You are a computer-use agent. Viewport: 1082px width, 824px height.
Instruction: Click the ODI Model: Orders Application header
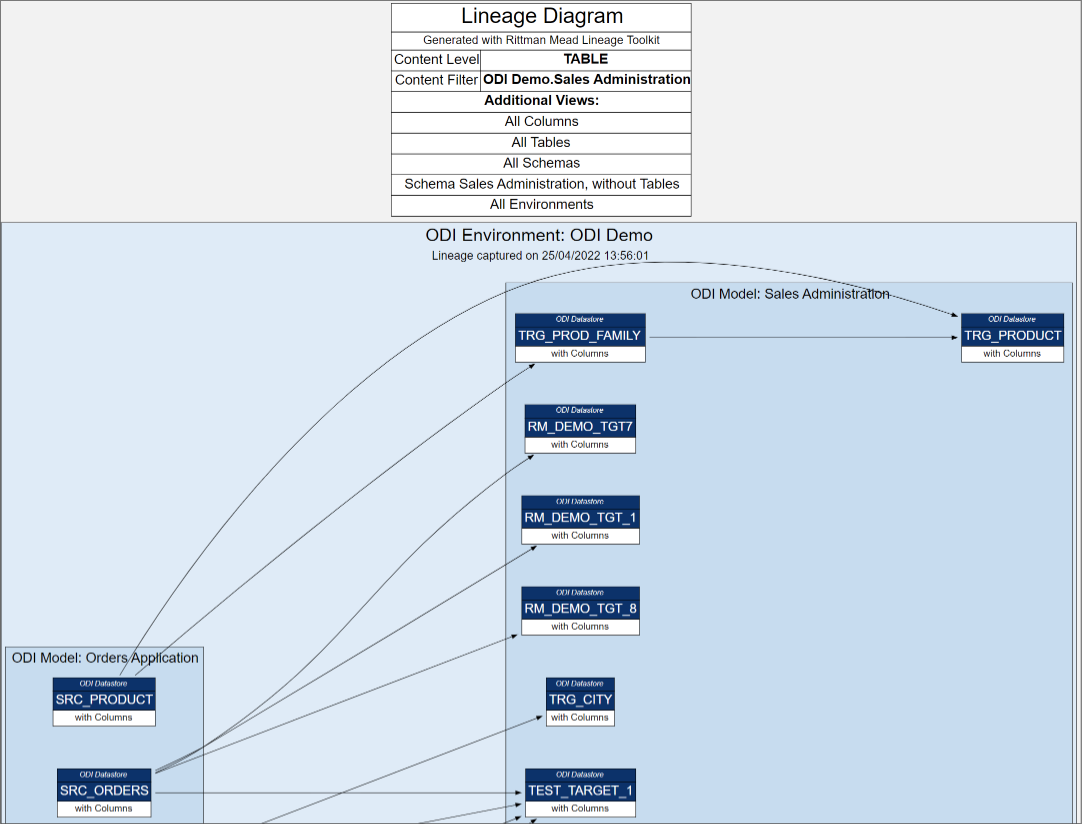point(104,657)
